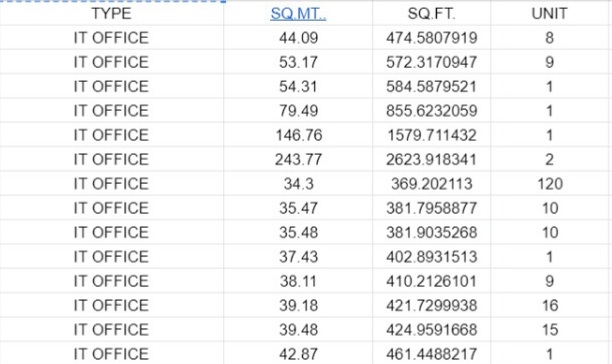
Task: Select unit cell with value 120
Action: (551, 183)
